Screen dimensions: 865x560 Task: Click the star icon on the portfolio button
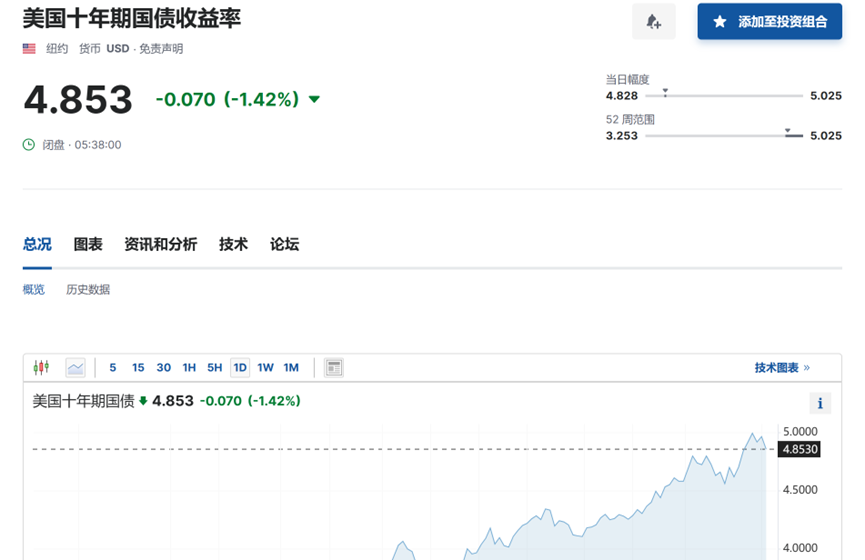tap(720, 21)
